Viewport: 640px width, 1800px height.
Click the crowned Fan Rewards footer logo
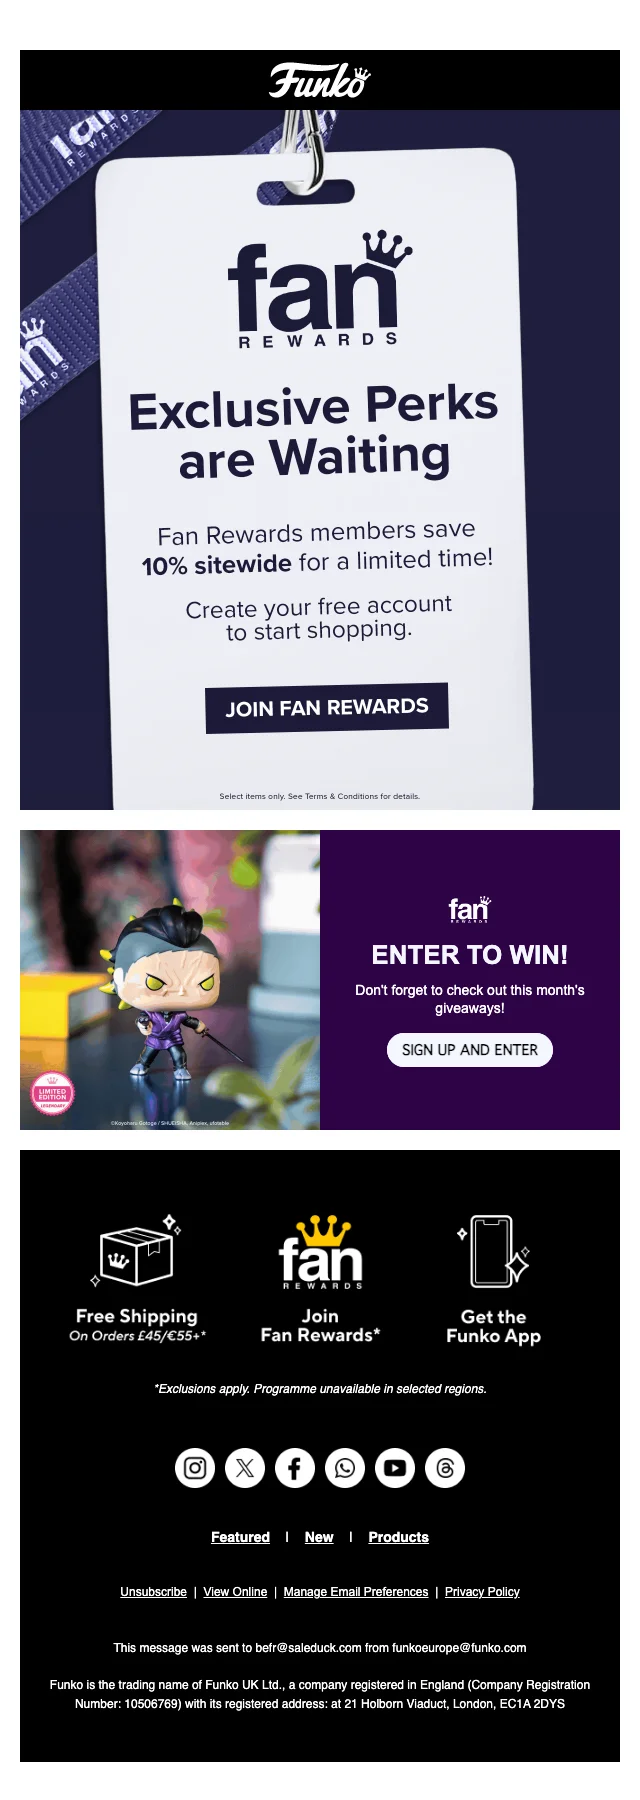pos(320,1252)
